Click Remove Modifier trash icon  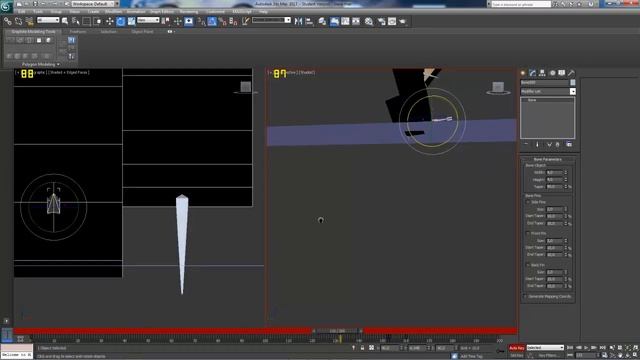pos(558,144)
